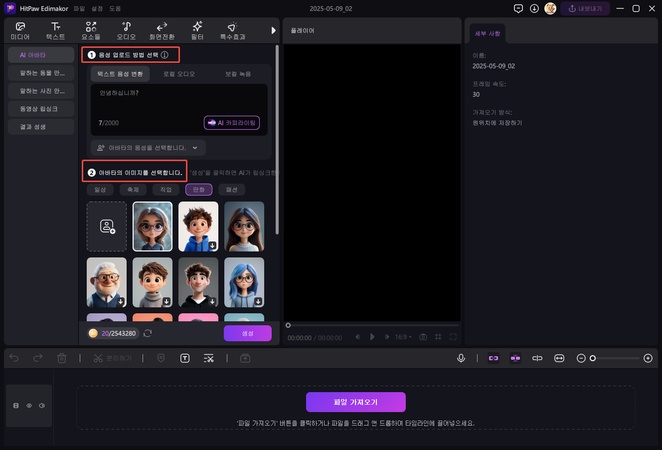The width and height of the screenshot is (662, 450).
Task: Choose the gray-haired girl with glasses avatar
Action: [x=152, y=226]
